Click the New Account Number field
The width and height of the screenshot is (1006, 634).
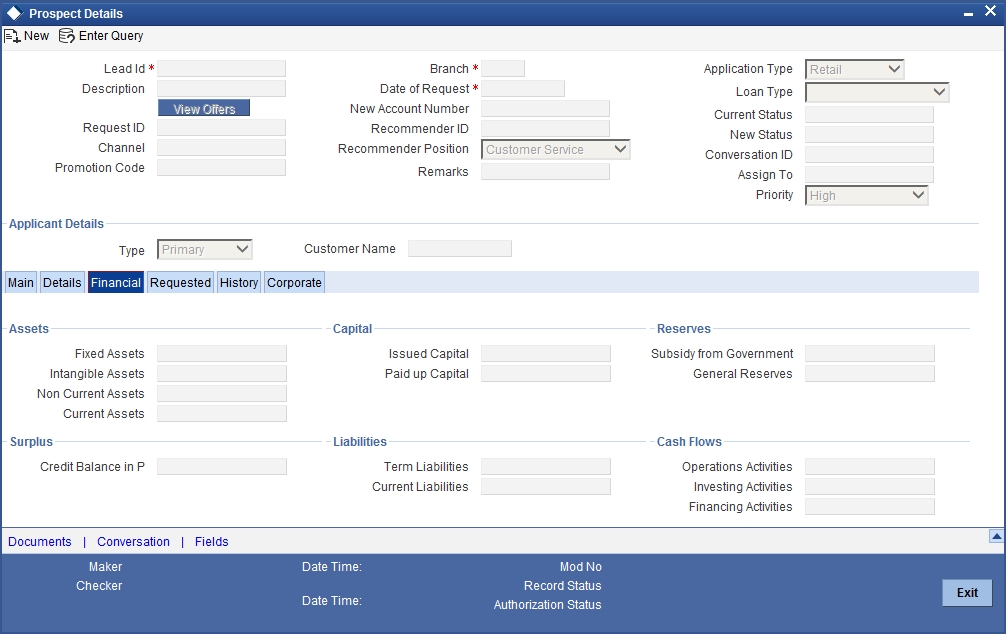[545, 108]
